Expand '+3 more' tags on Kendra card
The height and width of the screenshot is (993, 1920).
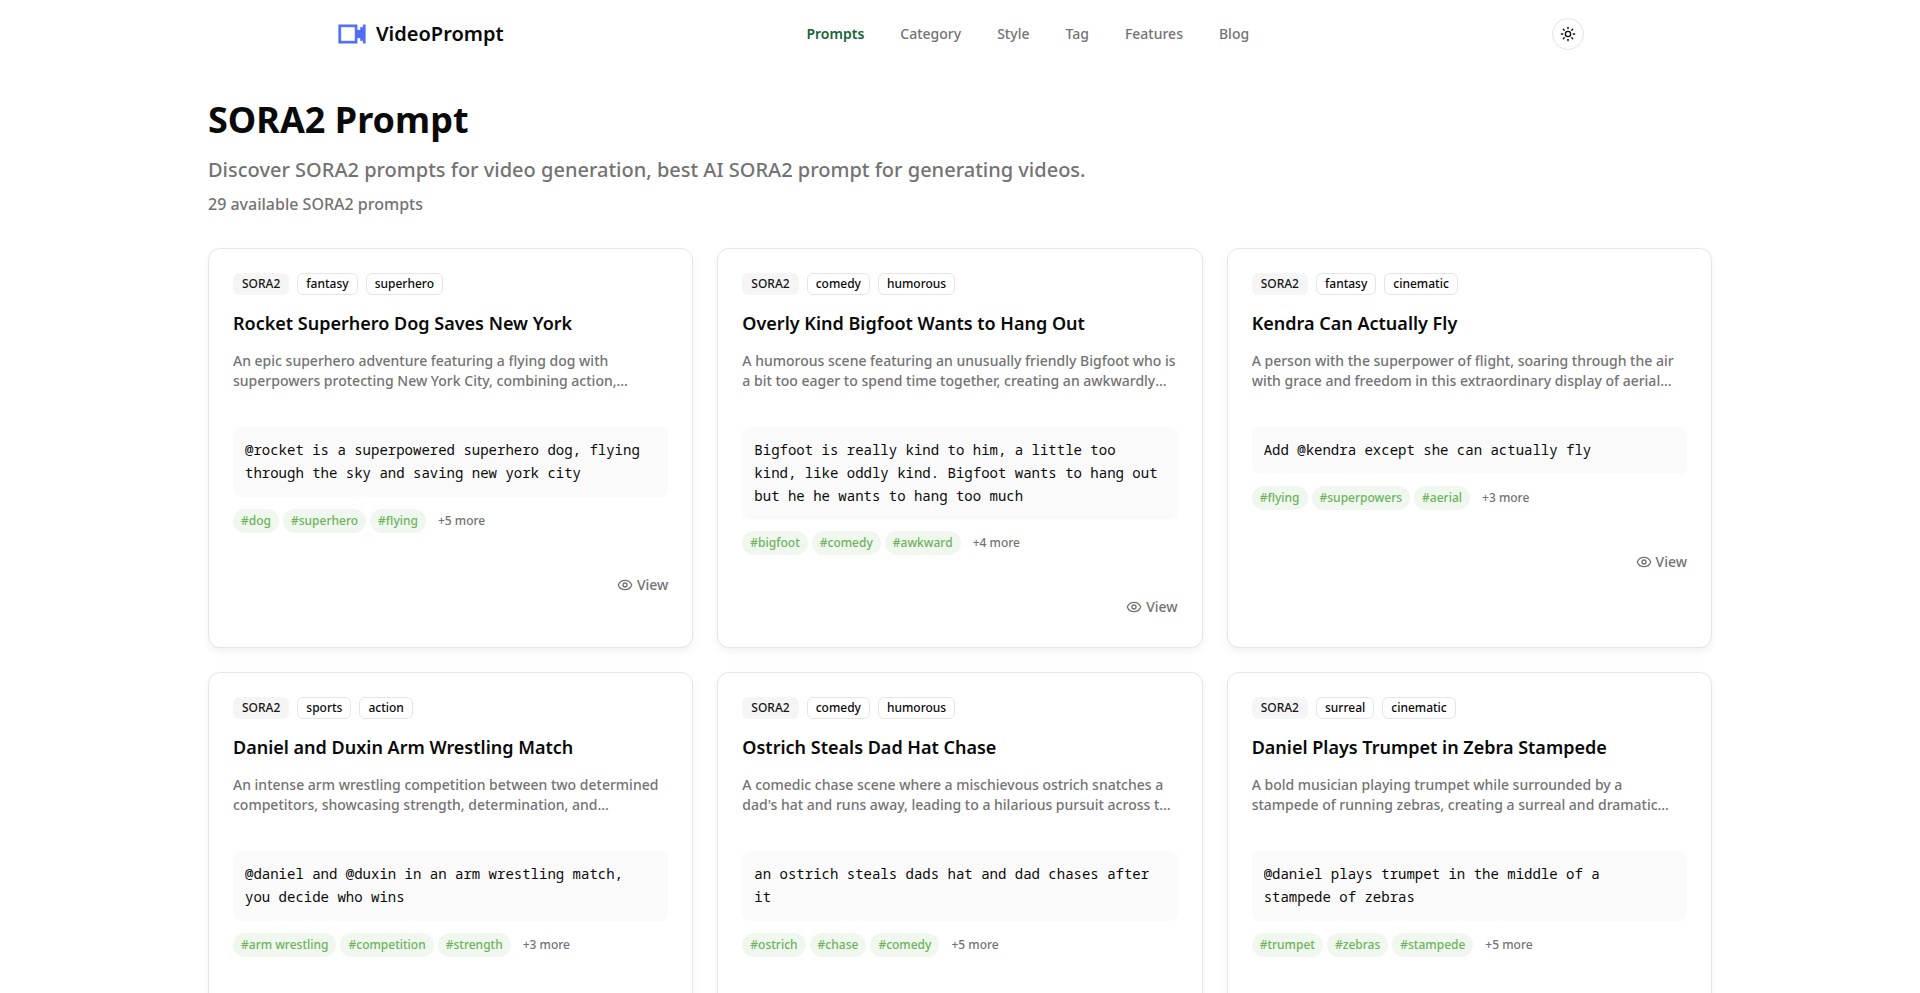point(1504,498)
